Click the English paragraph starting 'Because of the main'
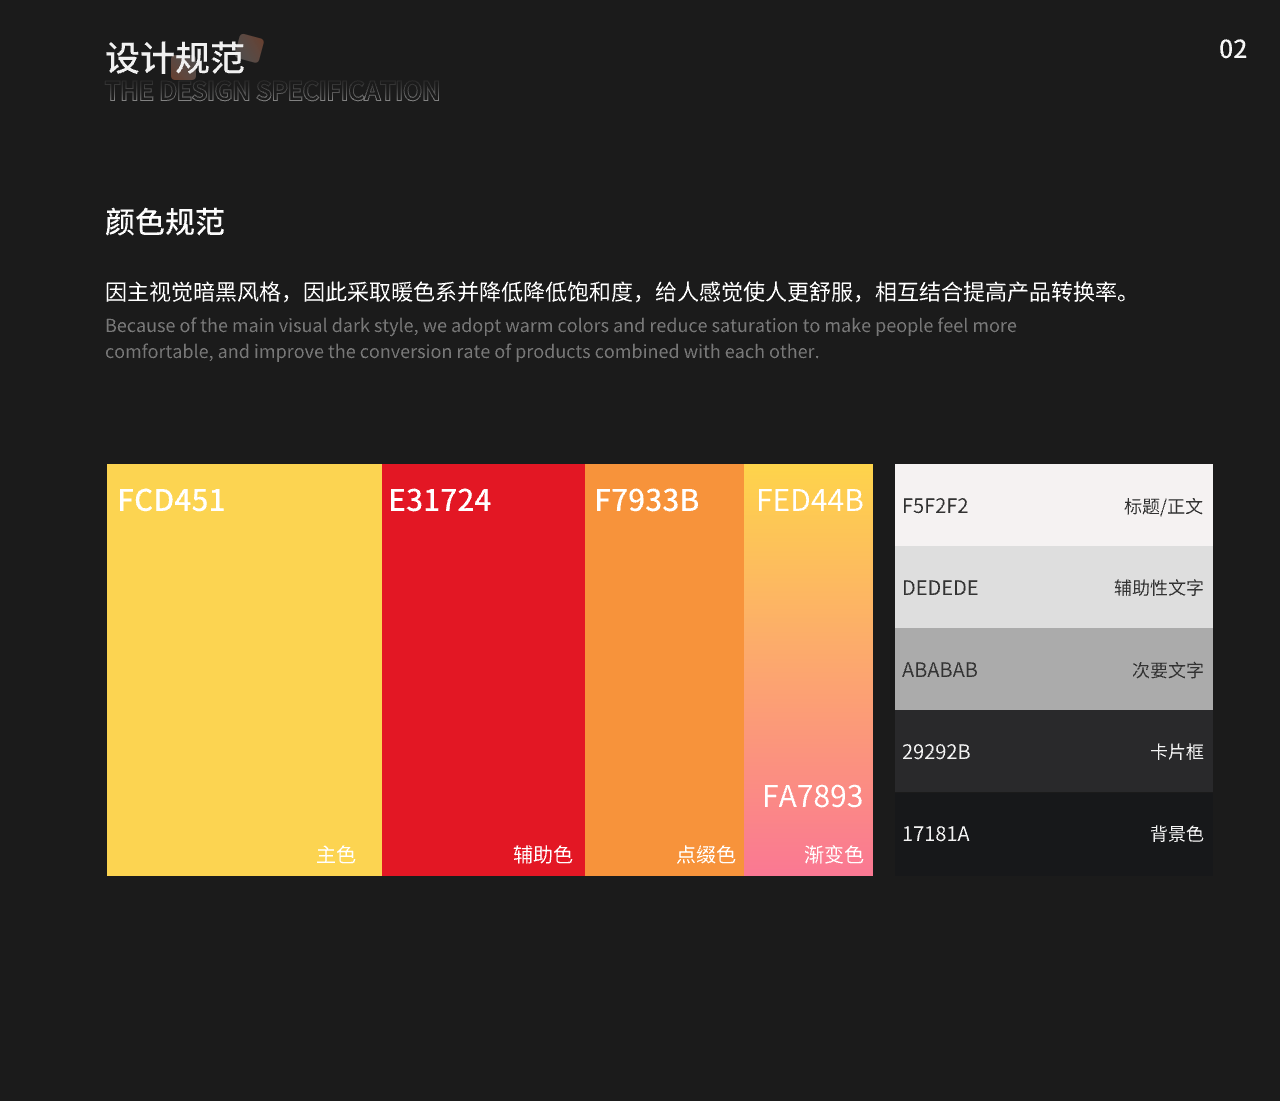Screen dimensions: 1280x1101 (x=561, y=338)
